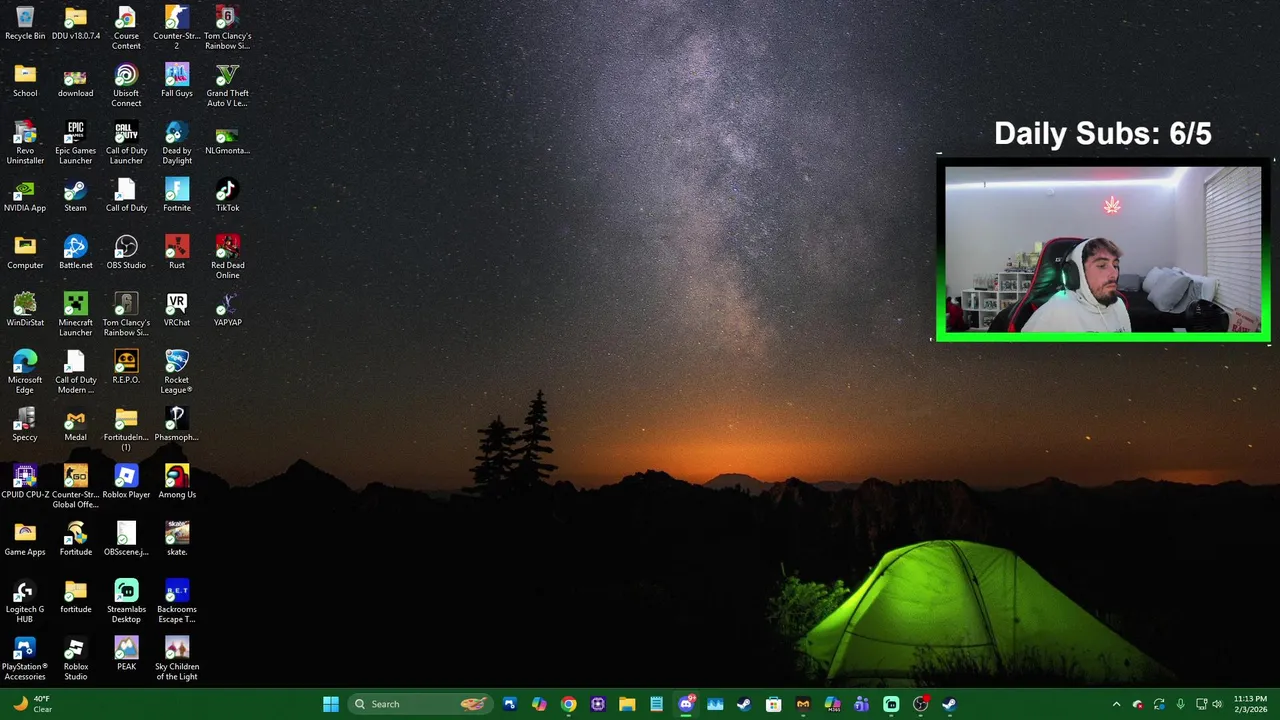
Task: Launch the Minecraft Launcher shortcut
Action: (75, 315)
